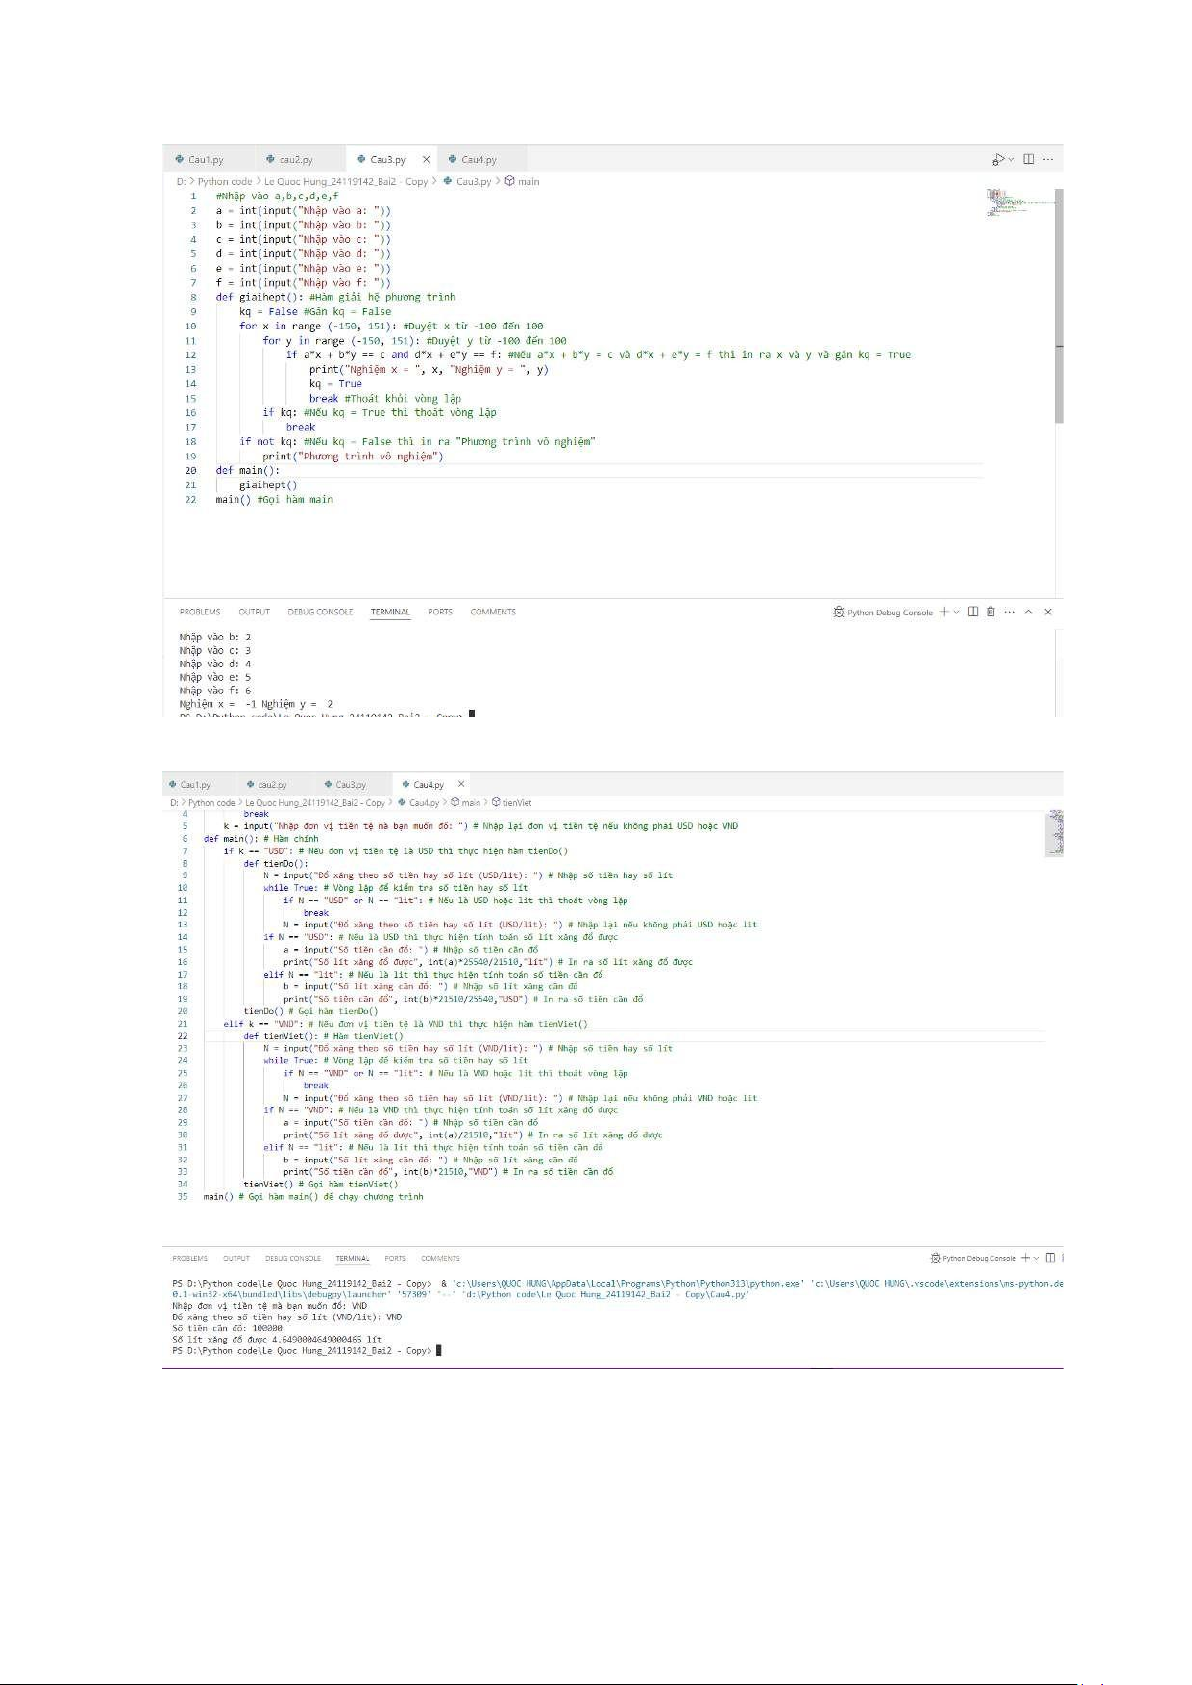Screen dimensions: 1192x1685
Task: Open OUTPUT panel below Cau3.py editor
Action: (x=254, y=612)
